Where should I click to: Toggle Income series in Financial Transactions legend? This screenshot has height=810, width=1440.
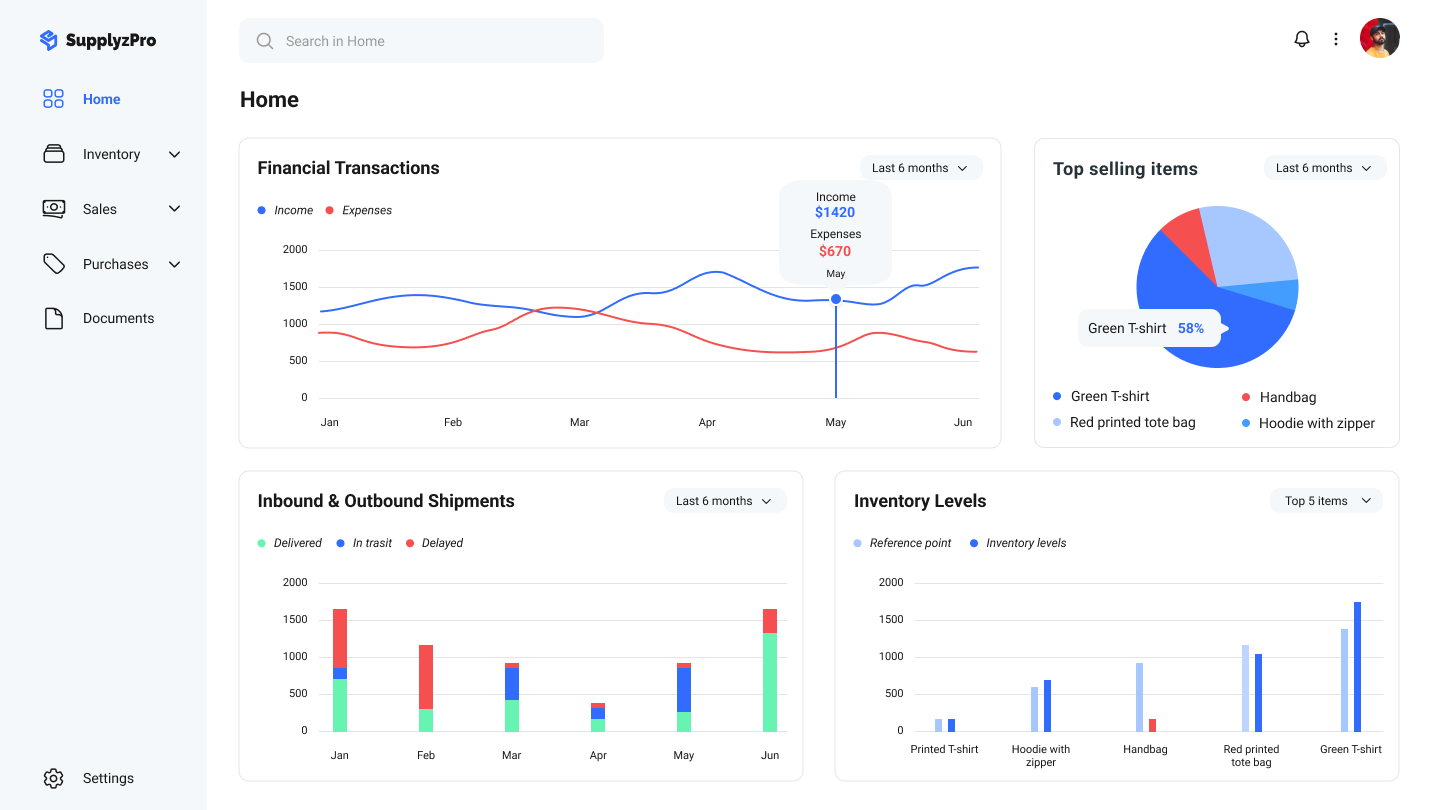pos(285,210)
